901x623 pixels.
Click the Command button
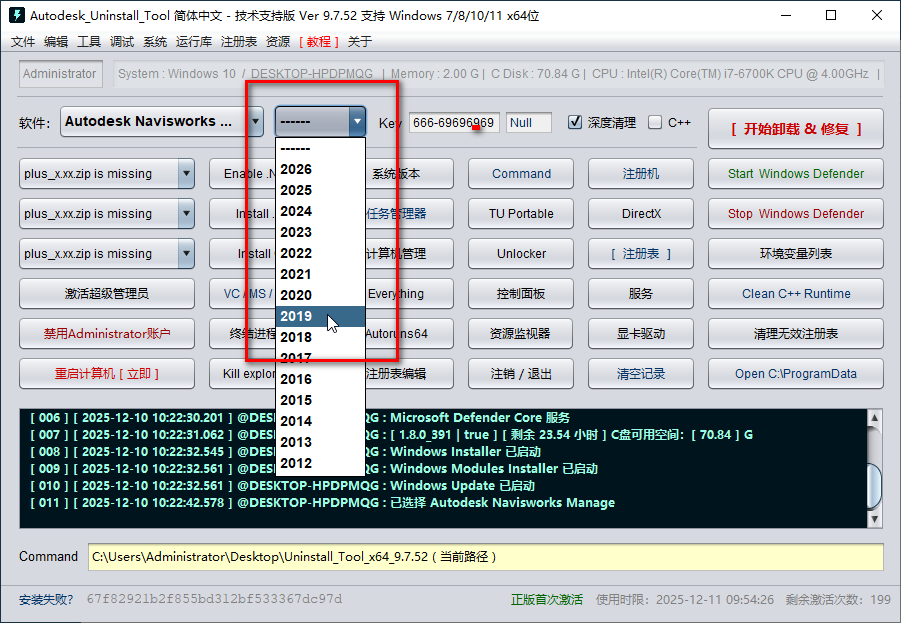point(521,174)
